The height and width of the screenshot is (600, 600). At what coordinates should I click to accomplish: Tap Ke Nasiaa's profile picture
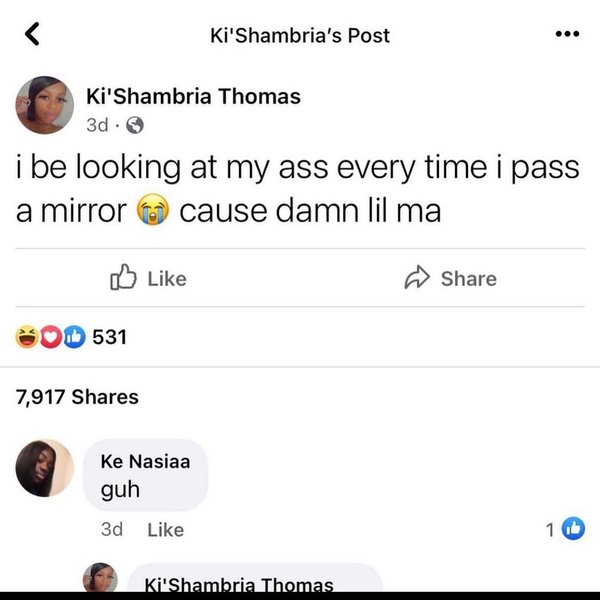(44, 468)
